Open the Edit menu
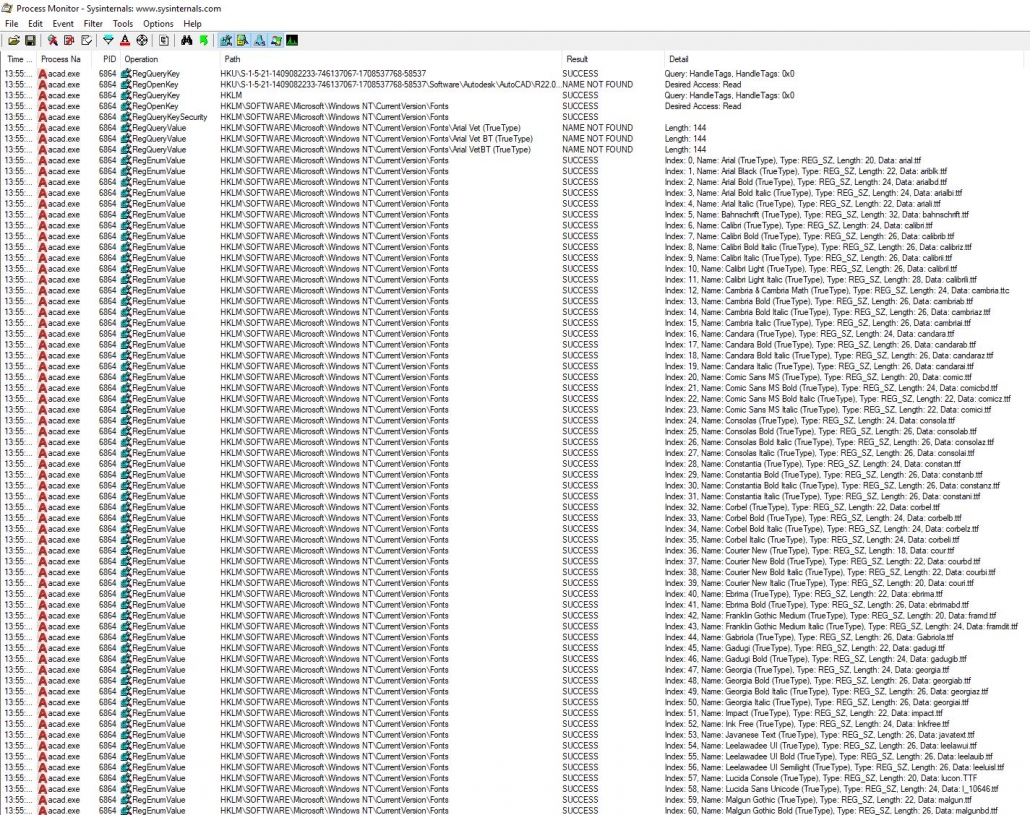 coord(35,24)
